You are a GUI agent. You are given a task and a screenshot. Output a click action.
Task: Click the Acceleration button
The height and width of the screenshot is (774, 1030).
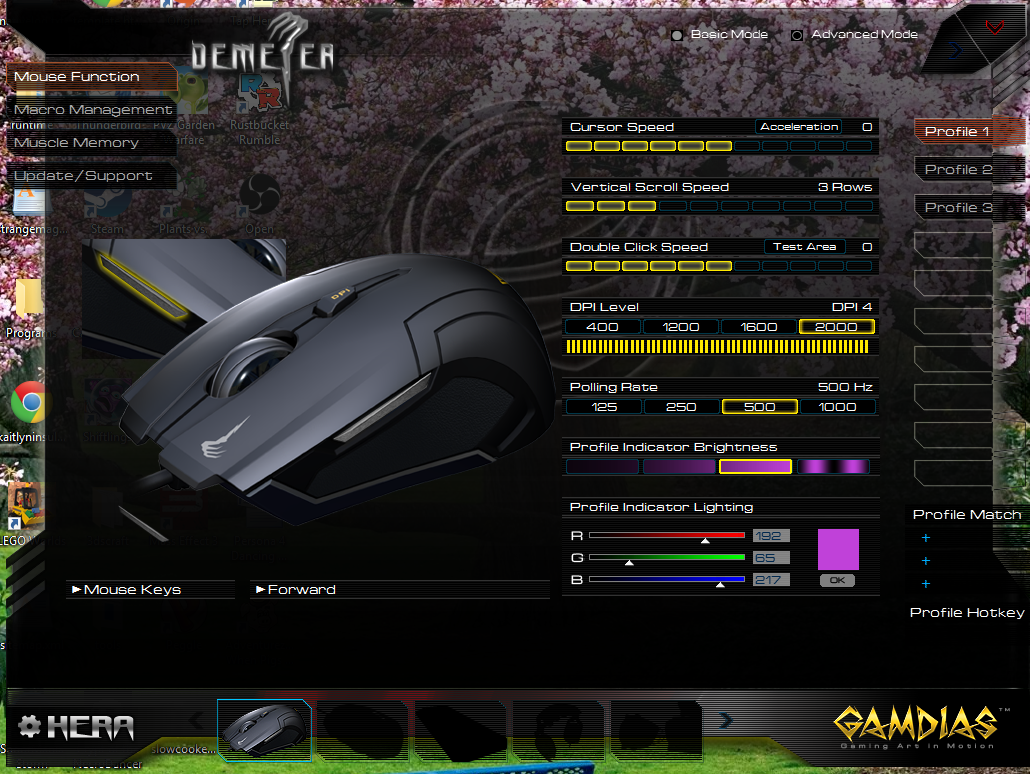pos(799,127)
